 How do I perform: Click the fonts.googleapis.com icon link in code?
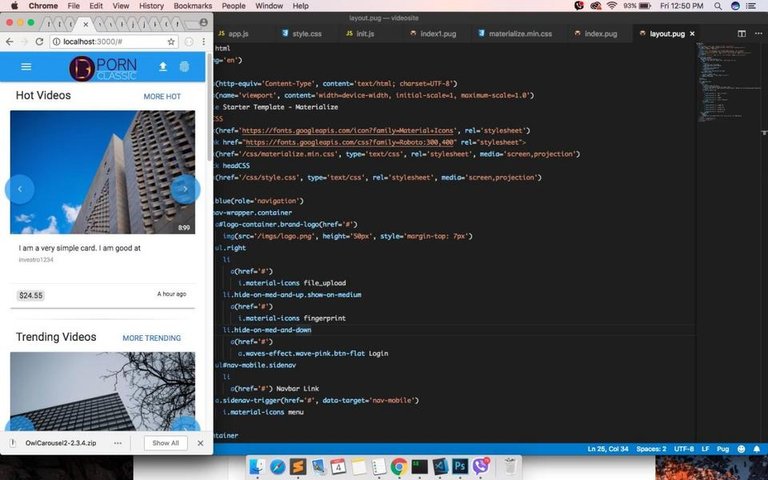pyautogui.click(x=348, y=131)
